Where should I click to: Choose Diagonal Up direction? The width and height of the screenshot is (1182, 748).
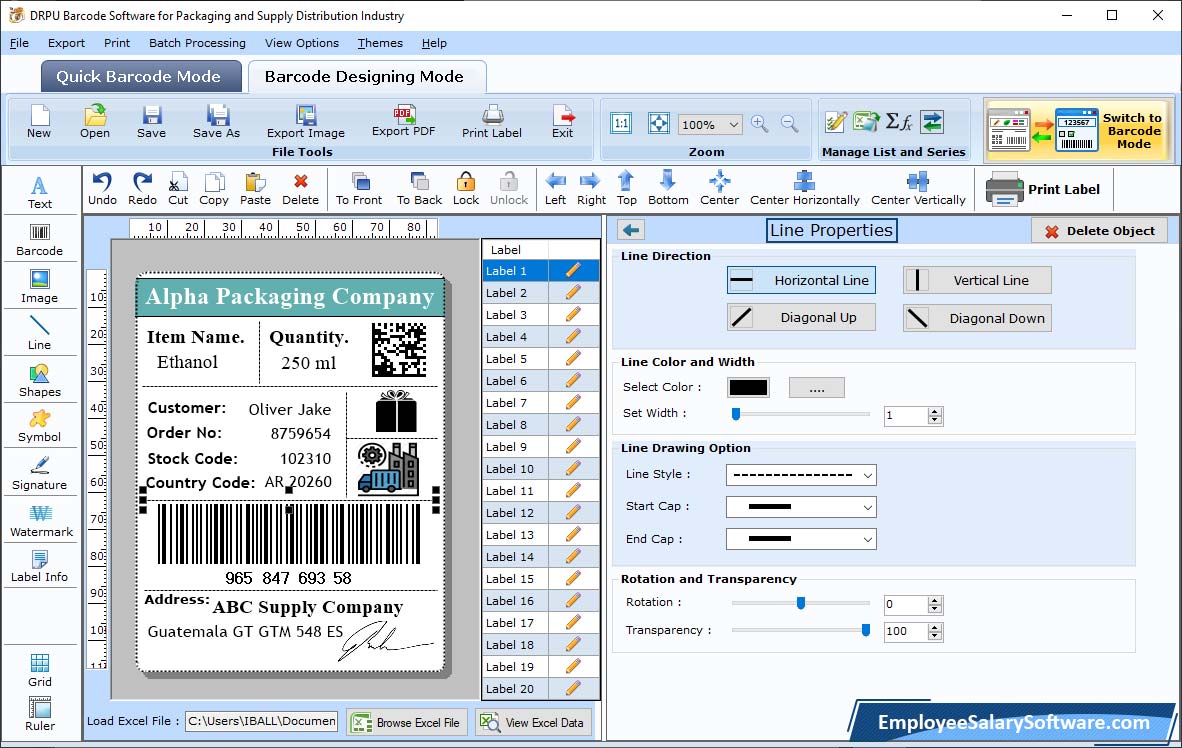point(801,317)
